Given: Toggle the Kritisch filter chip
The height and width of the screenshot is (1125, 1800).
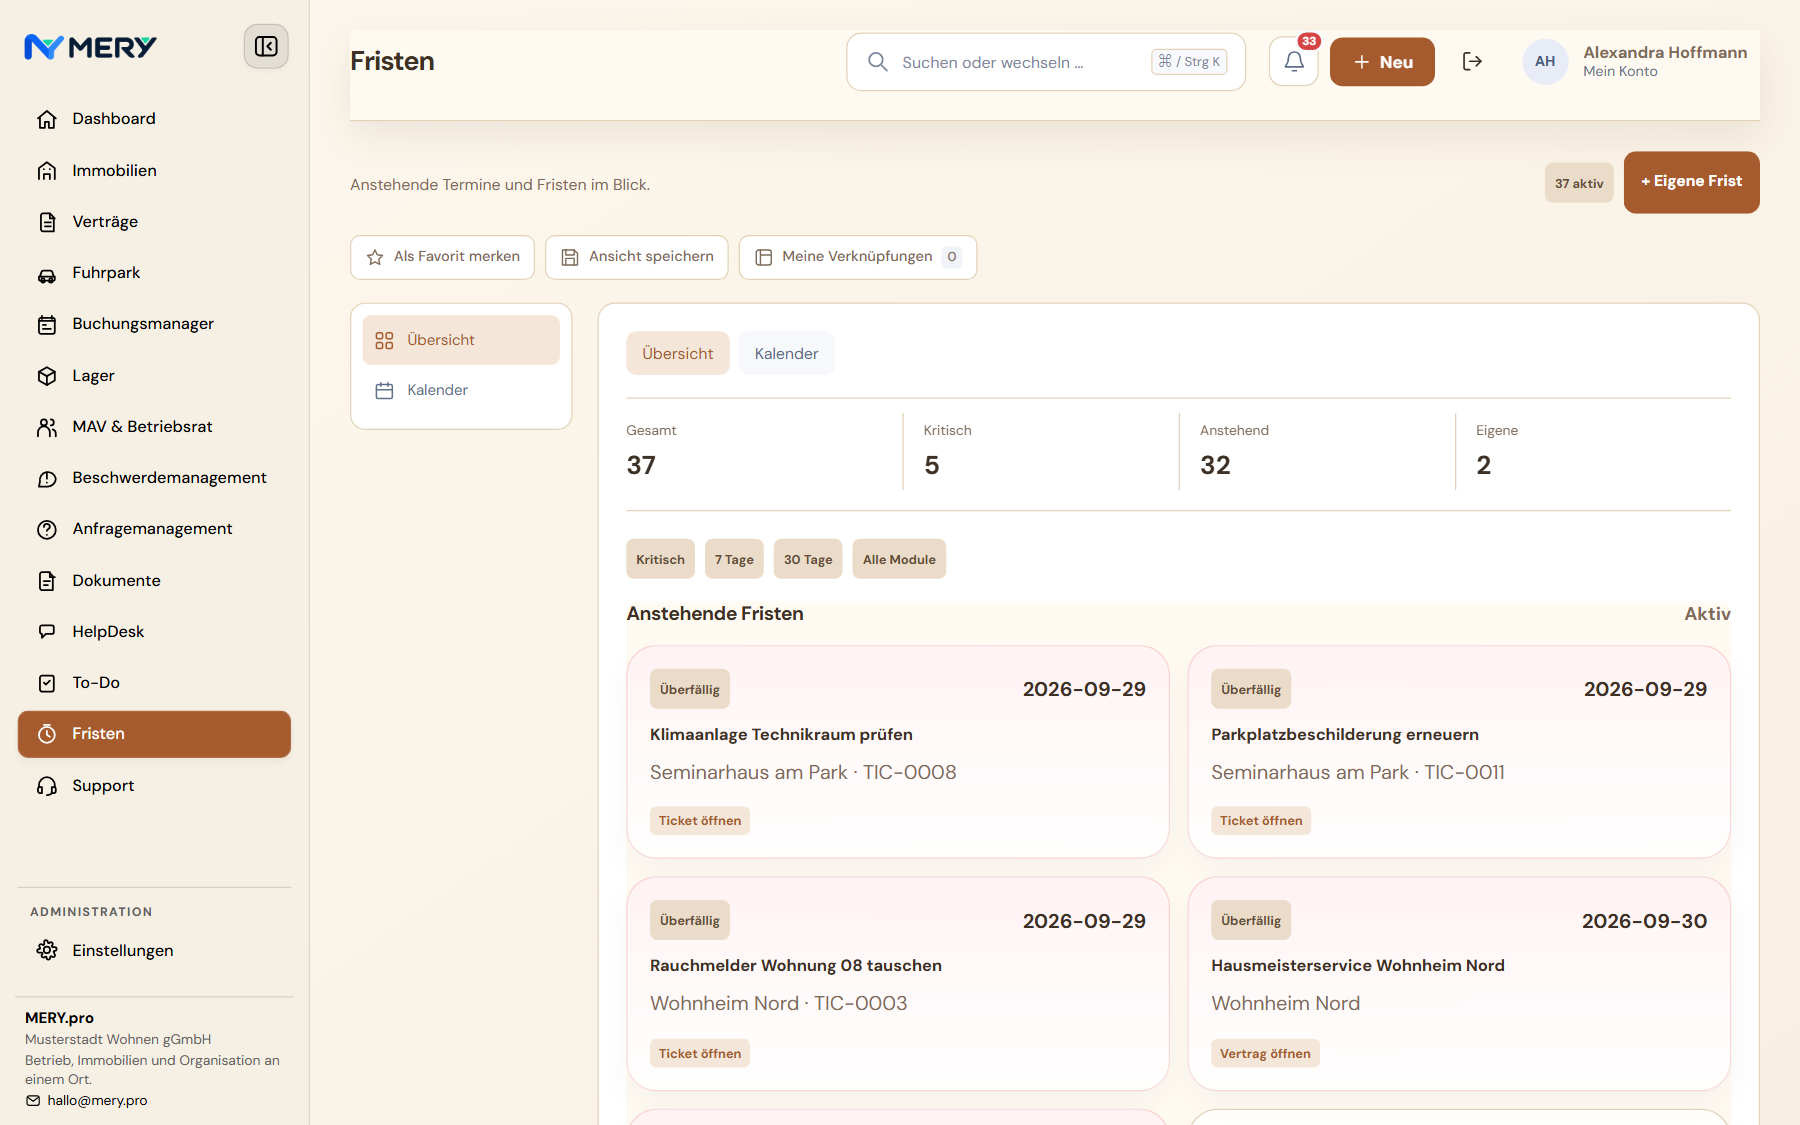Looking at the screenshot, I should 660,559.
